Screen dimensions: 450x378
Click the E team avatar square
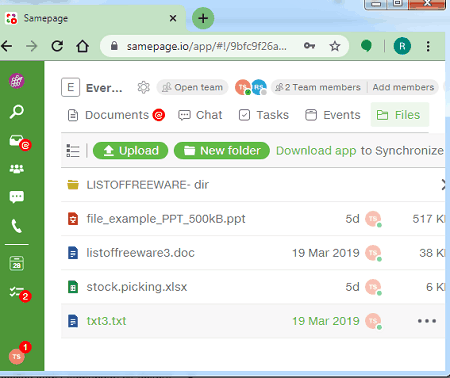tap(70, 87)
